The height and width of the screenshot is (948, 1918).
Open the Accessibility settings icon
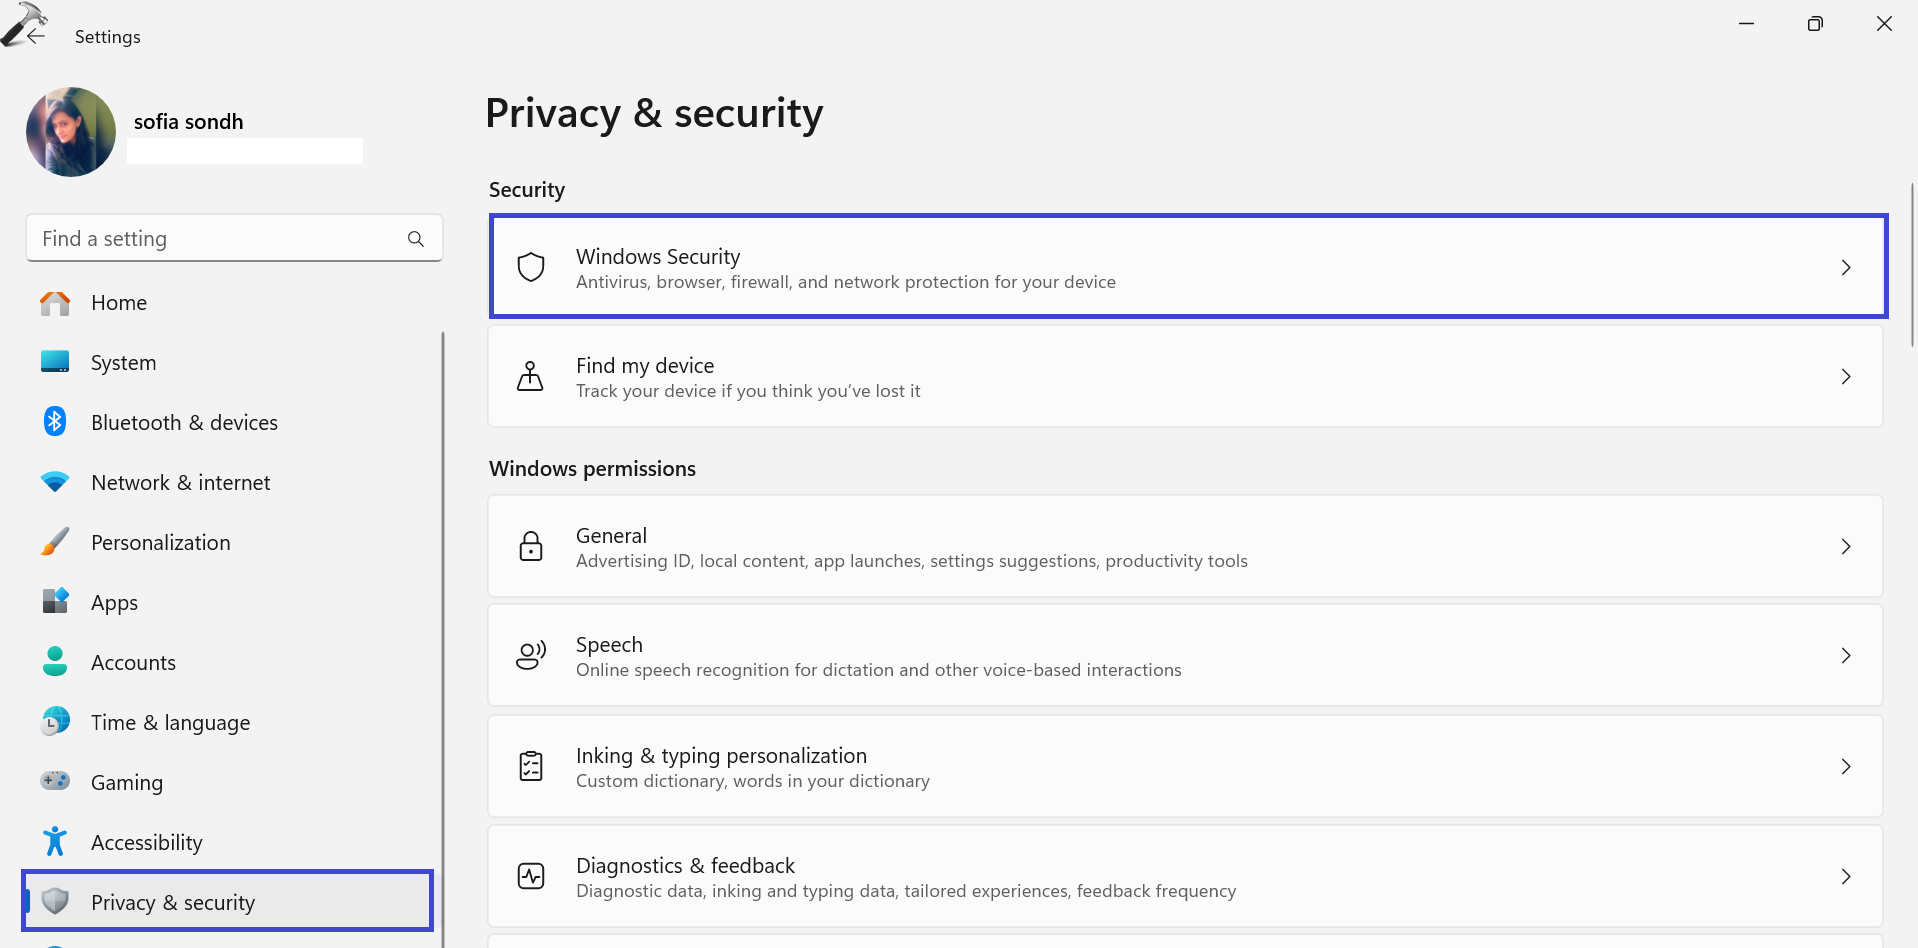tap(54, 841)
